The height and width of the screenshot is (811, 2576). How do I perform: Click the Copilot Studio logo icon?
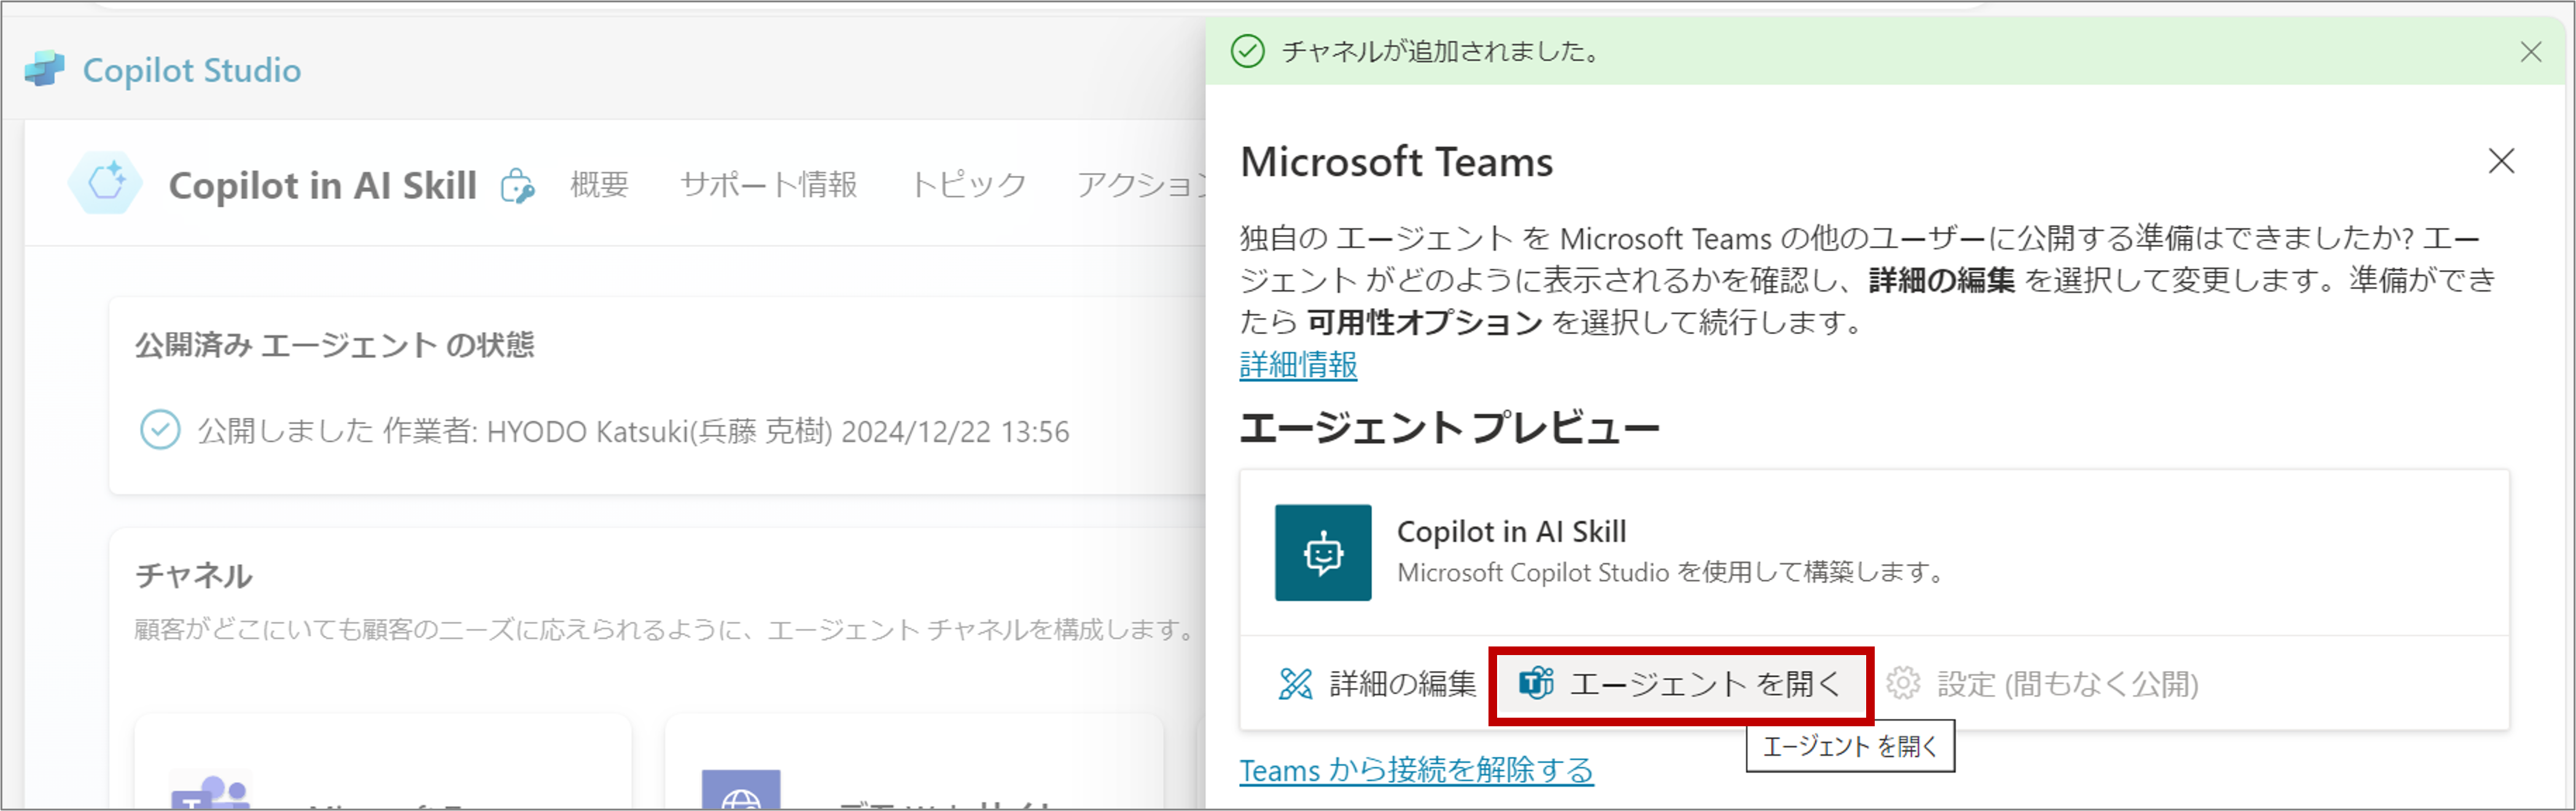tap(44, 69)
